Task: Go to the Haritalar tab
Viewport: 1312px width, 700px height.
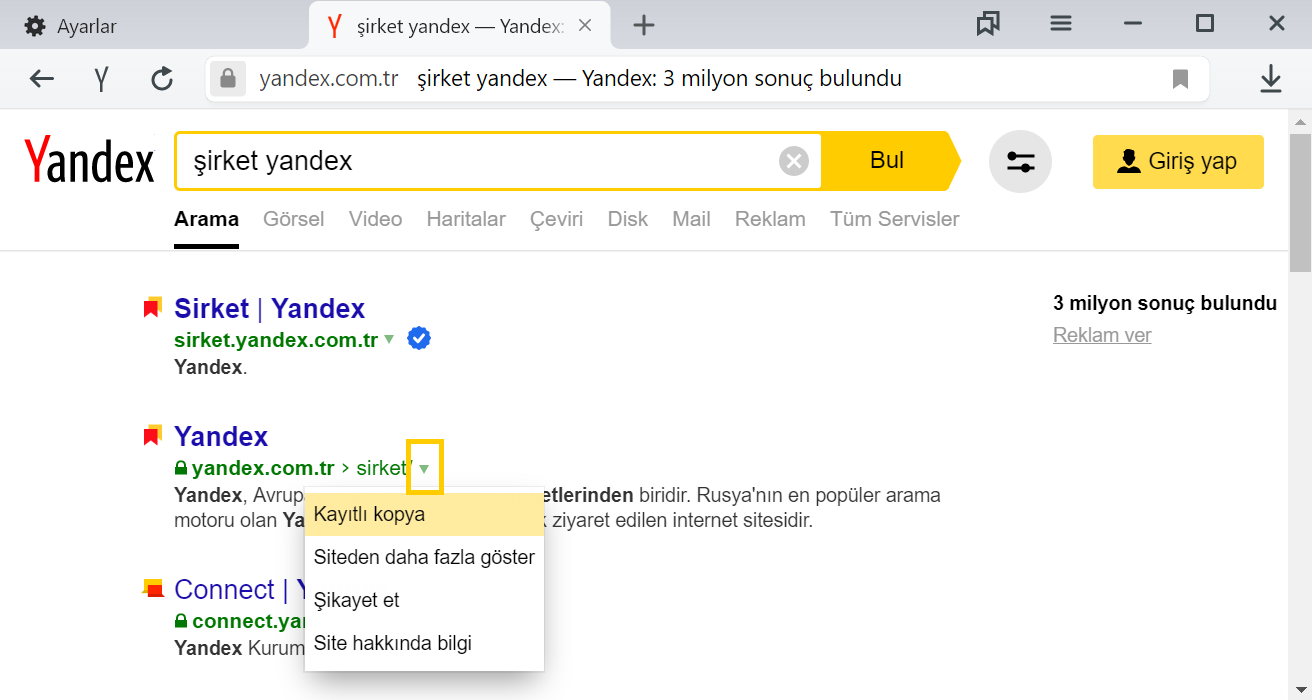Action: pyautogui.click(x=466, y=219)
